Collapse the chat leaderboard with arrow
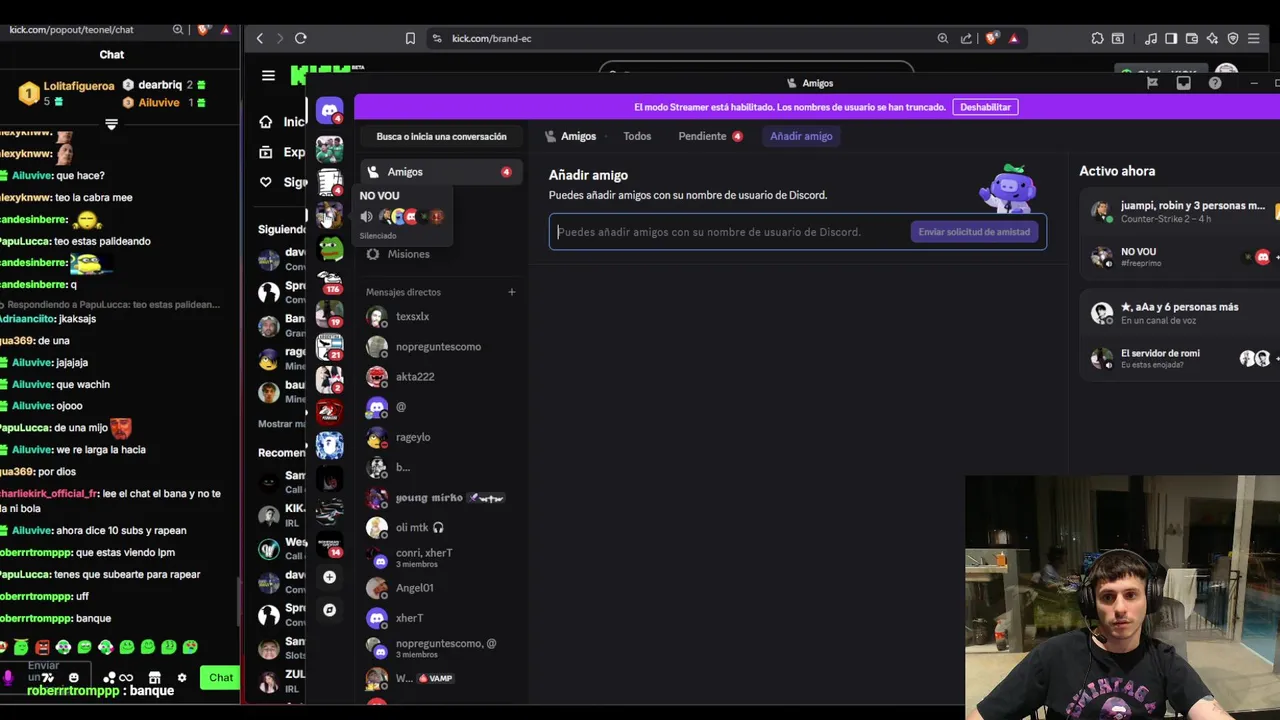 (111, 124)
